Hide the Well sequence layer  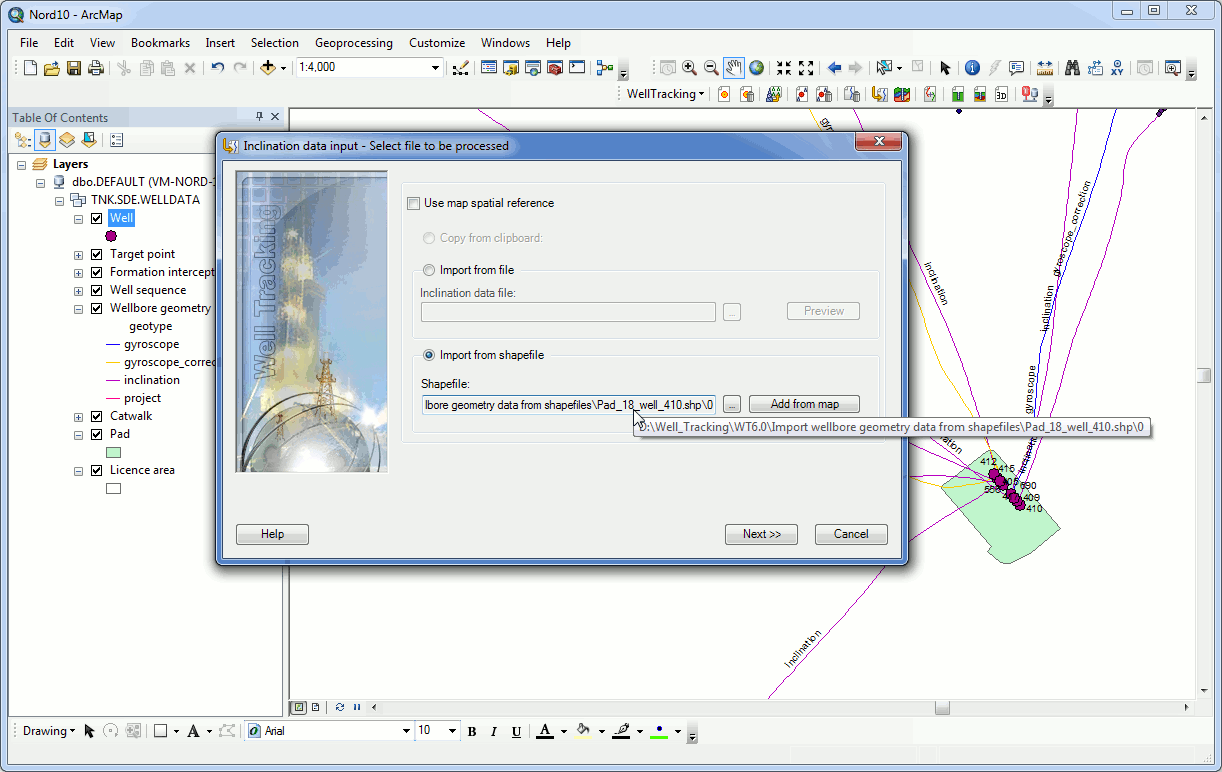(96, 290)
